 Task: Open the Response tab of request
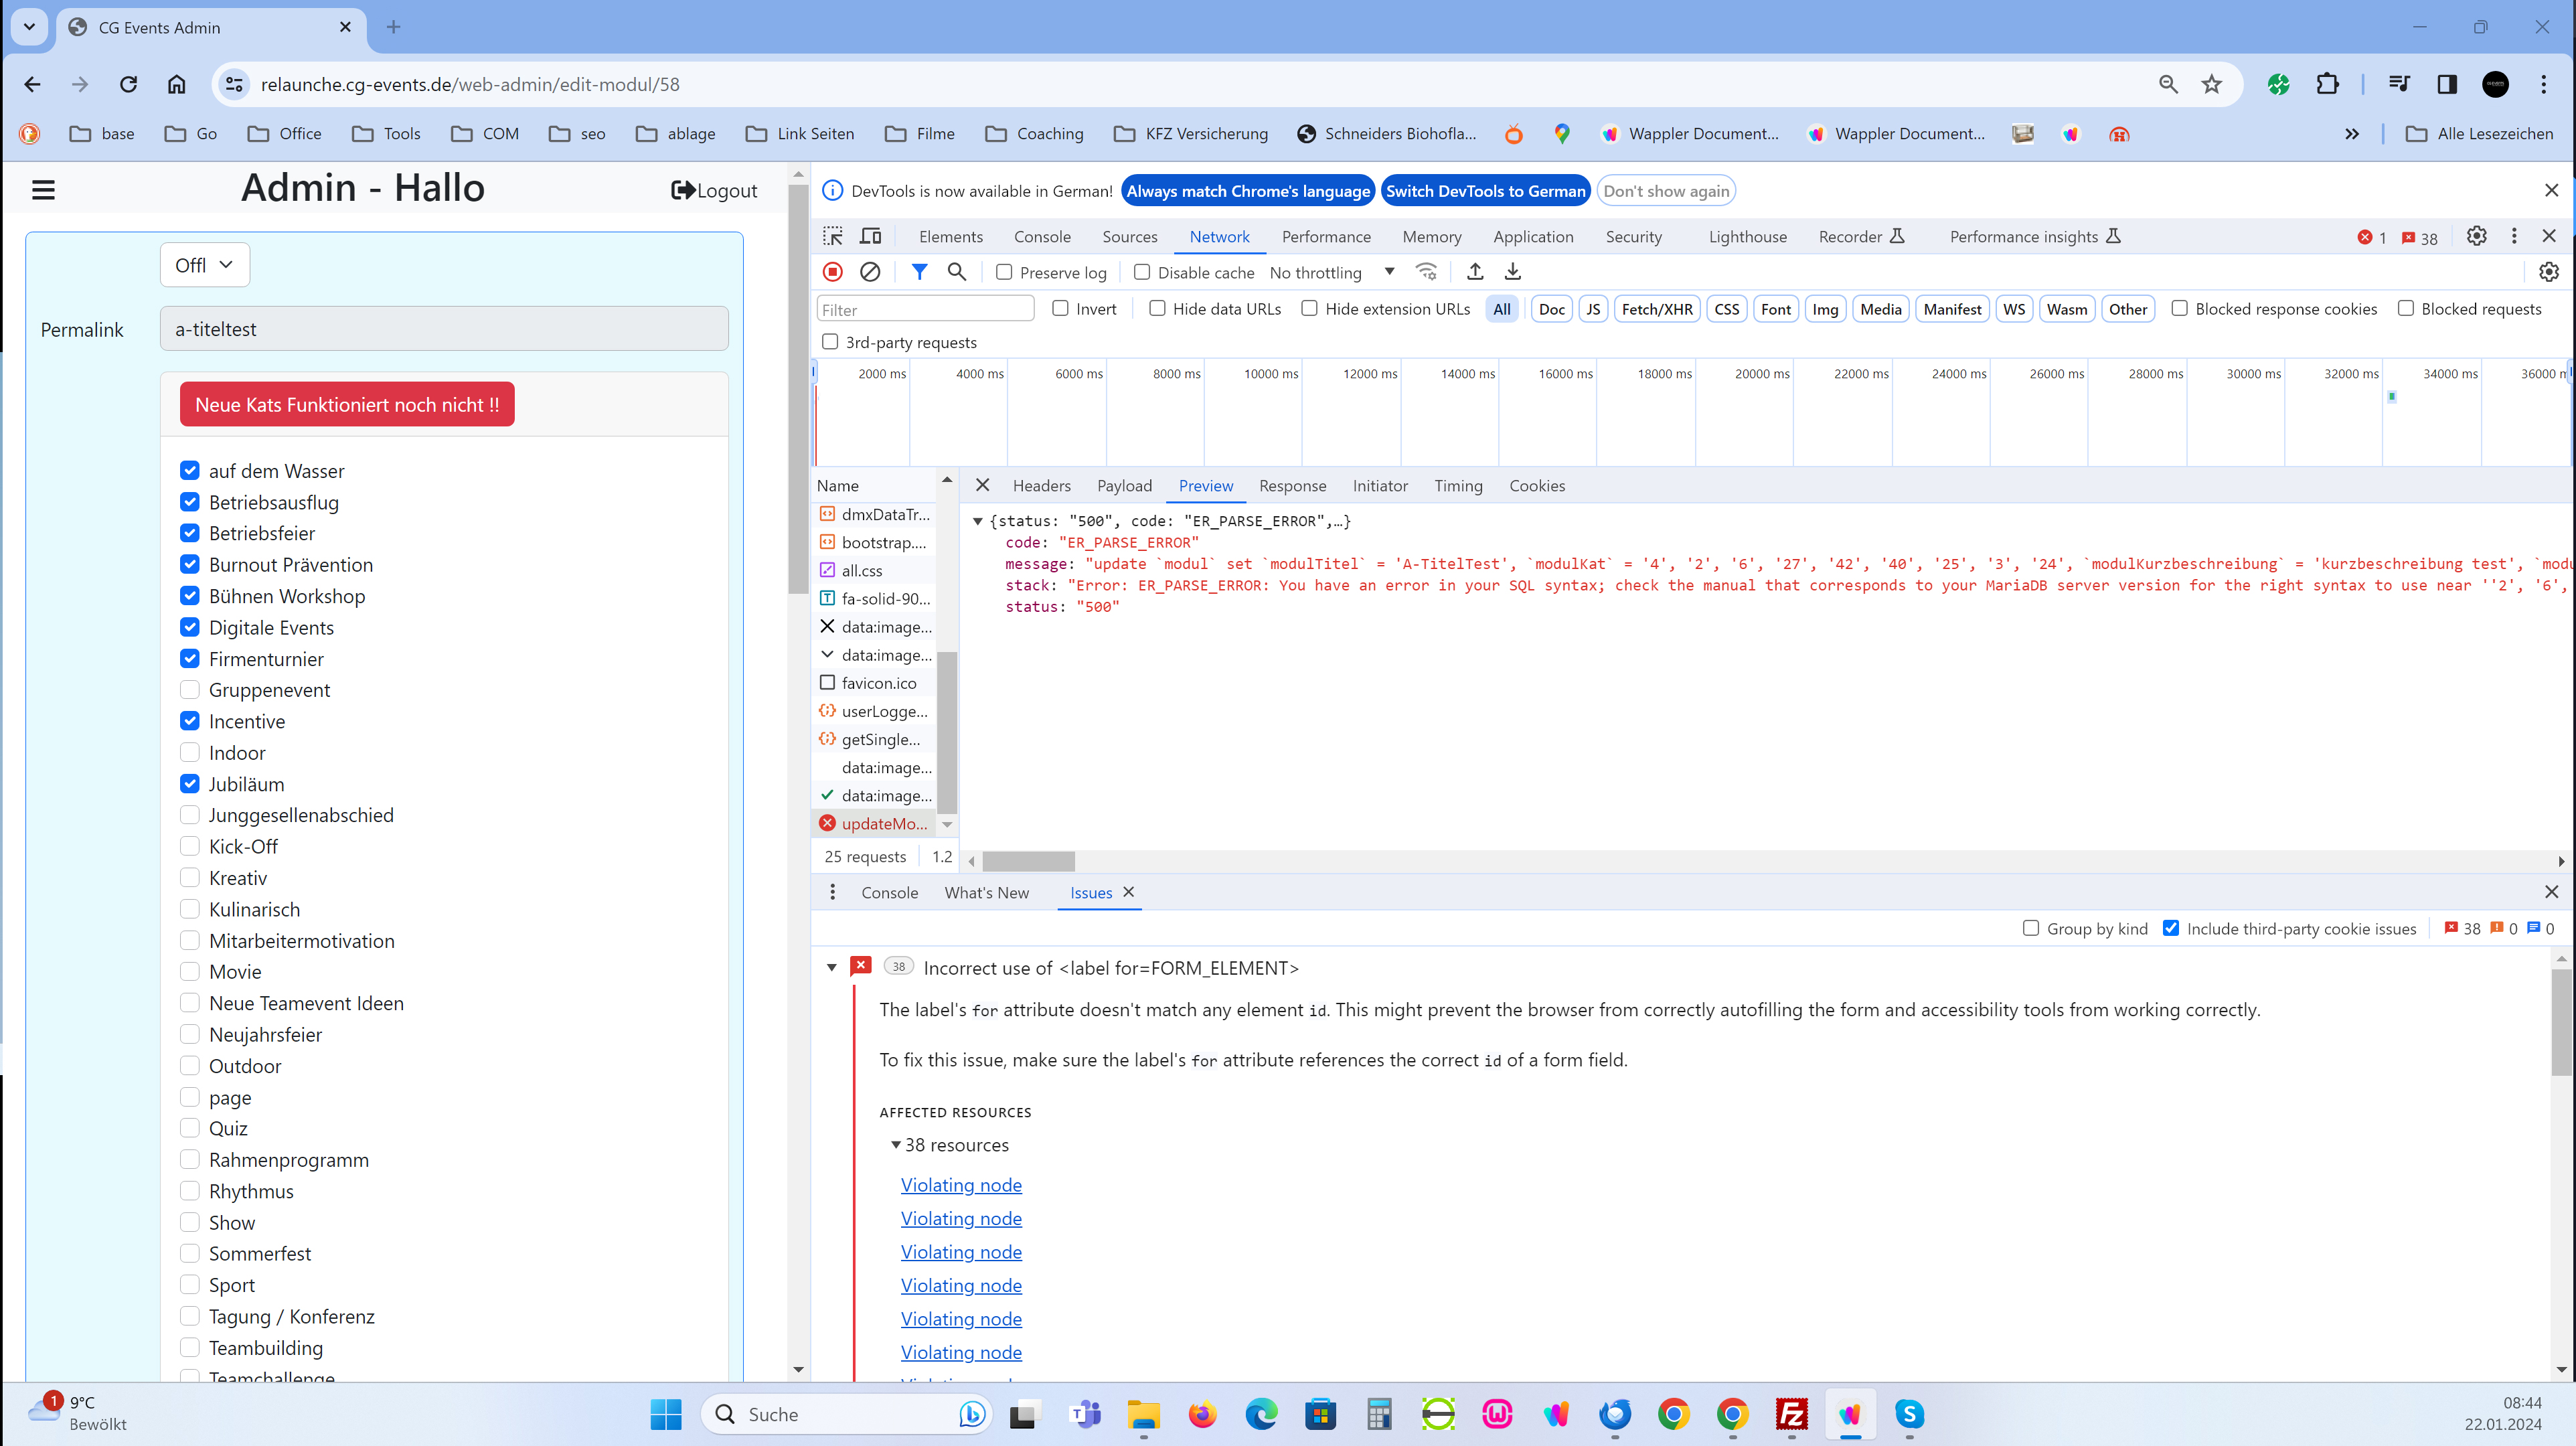(x=1292, y=486)
